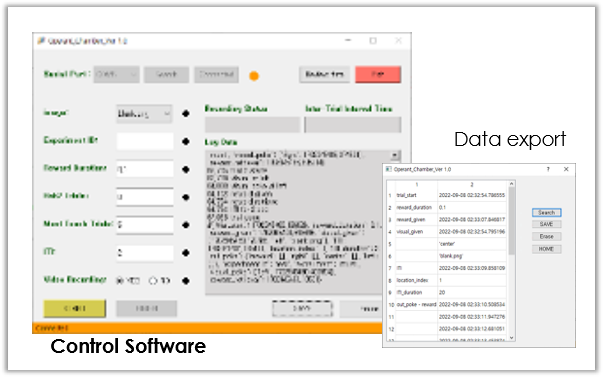603x377 pixels.
Task: Click the Erase button in export dialog
Action: tap(546, 237)
